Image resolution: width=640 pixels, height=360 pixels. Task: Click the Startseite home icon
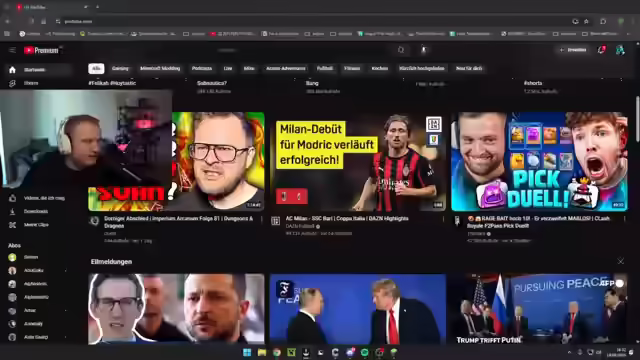(x=12, y=70)
